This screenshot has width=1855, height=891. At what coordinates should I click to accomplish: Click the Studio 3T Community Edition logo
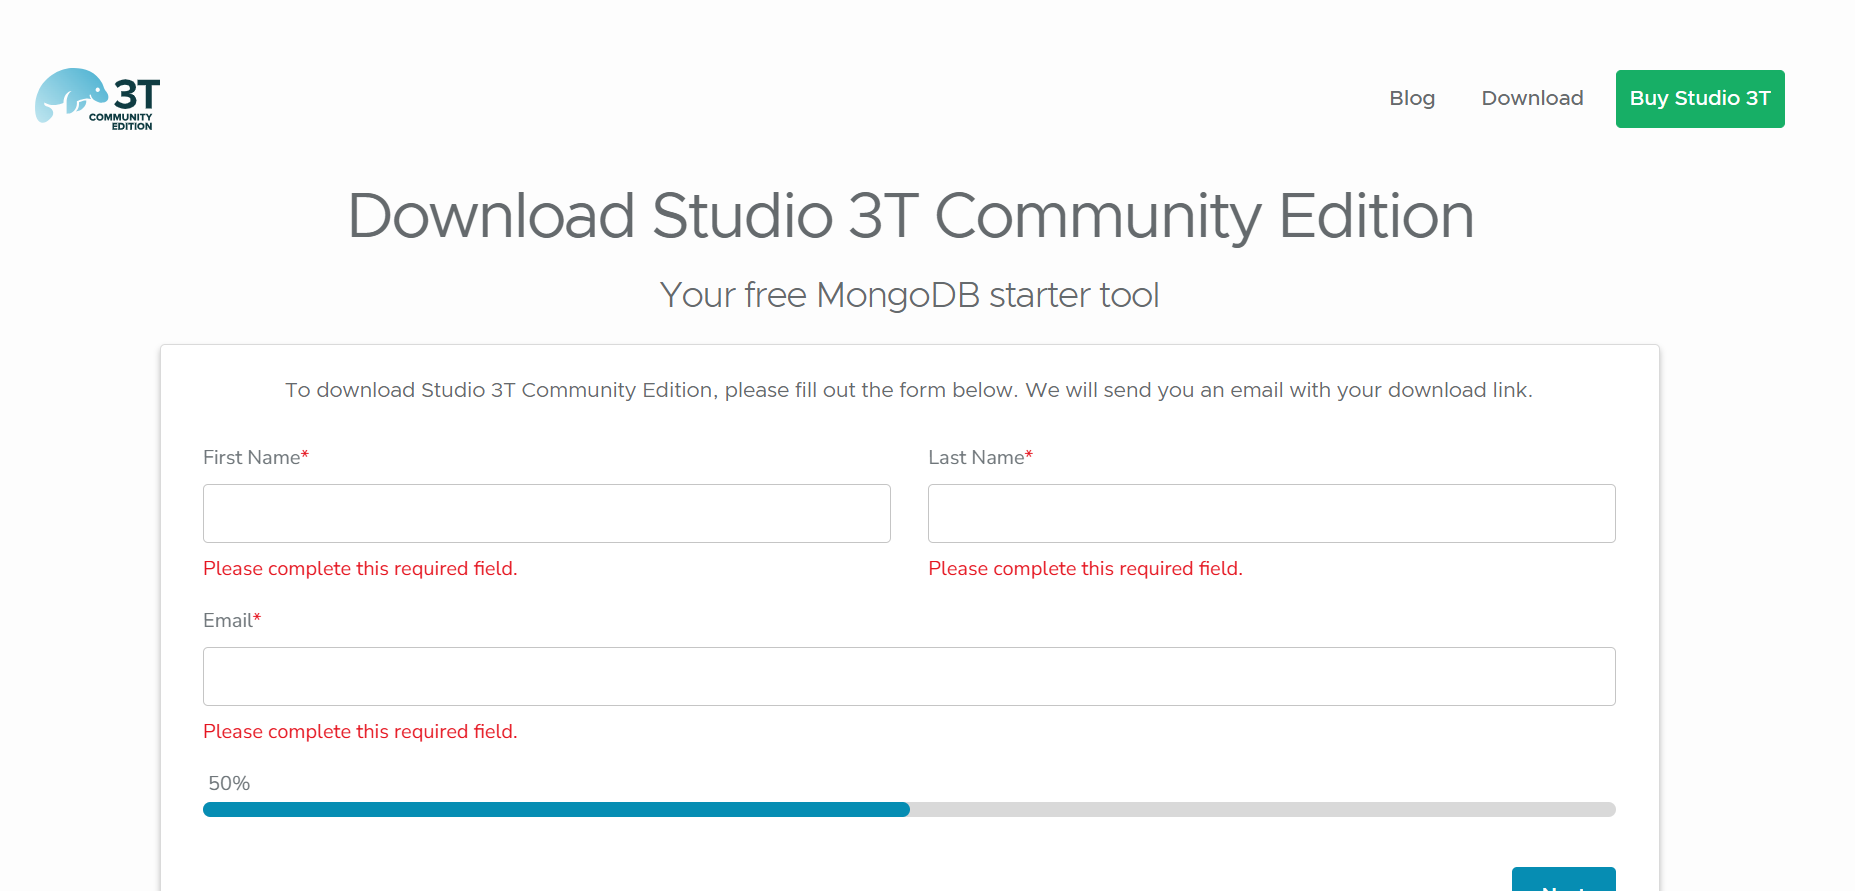pyautogui.click(x=98, y=99)
